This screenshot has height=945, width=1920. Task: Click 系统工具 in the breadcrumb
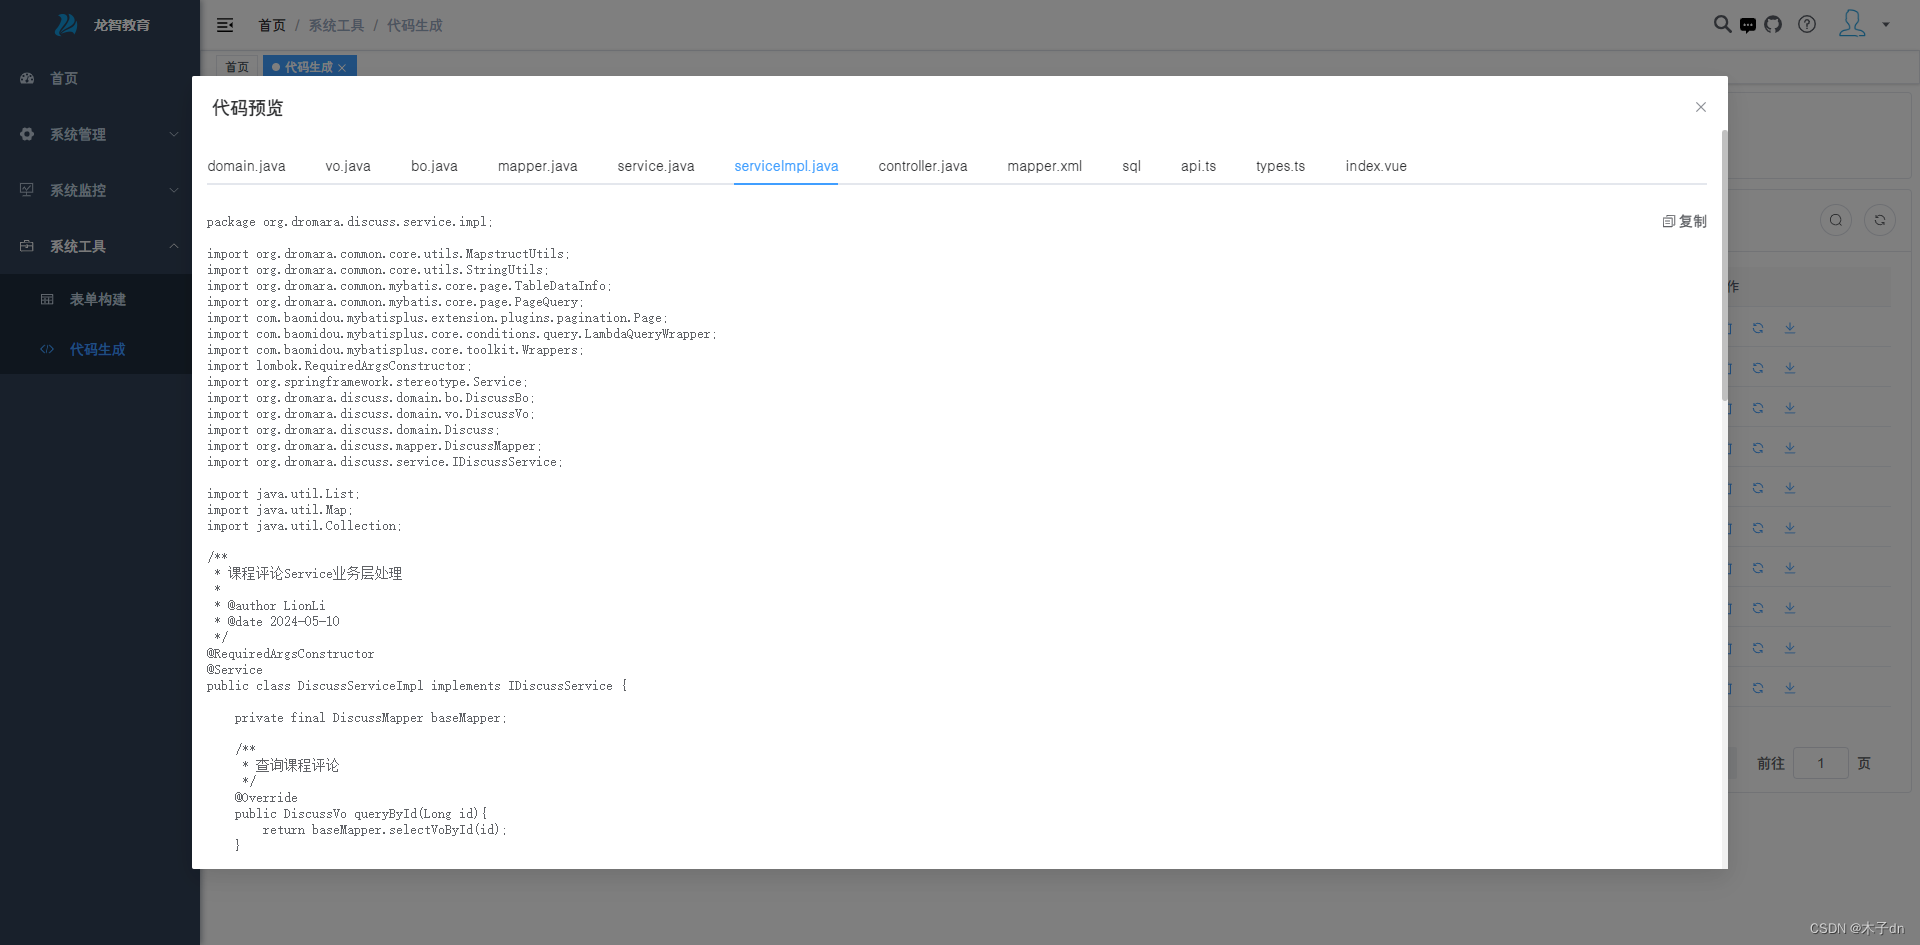click(x=336, y=25)
